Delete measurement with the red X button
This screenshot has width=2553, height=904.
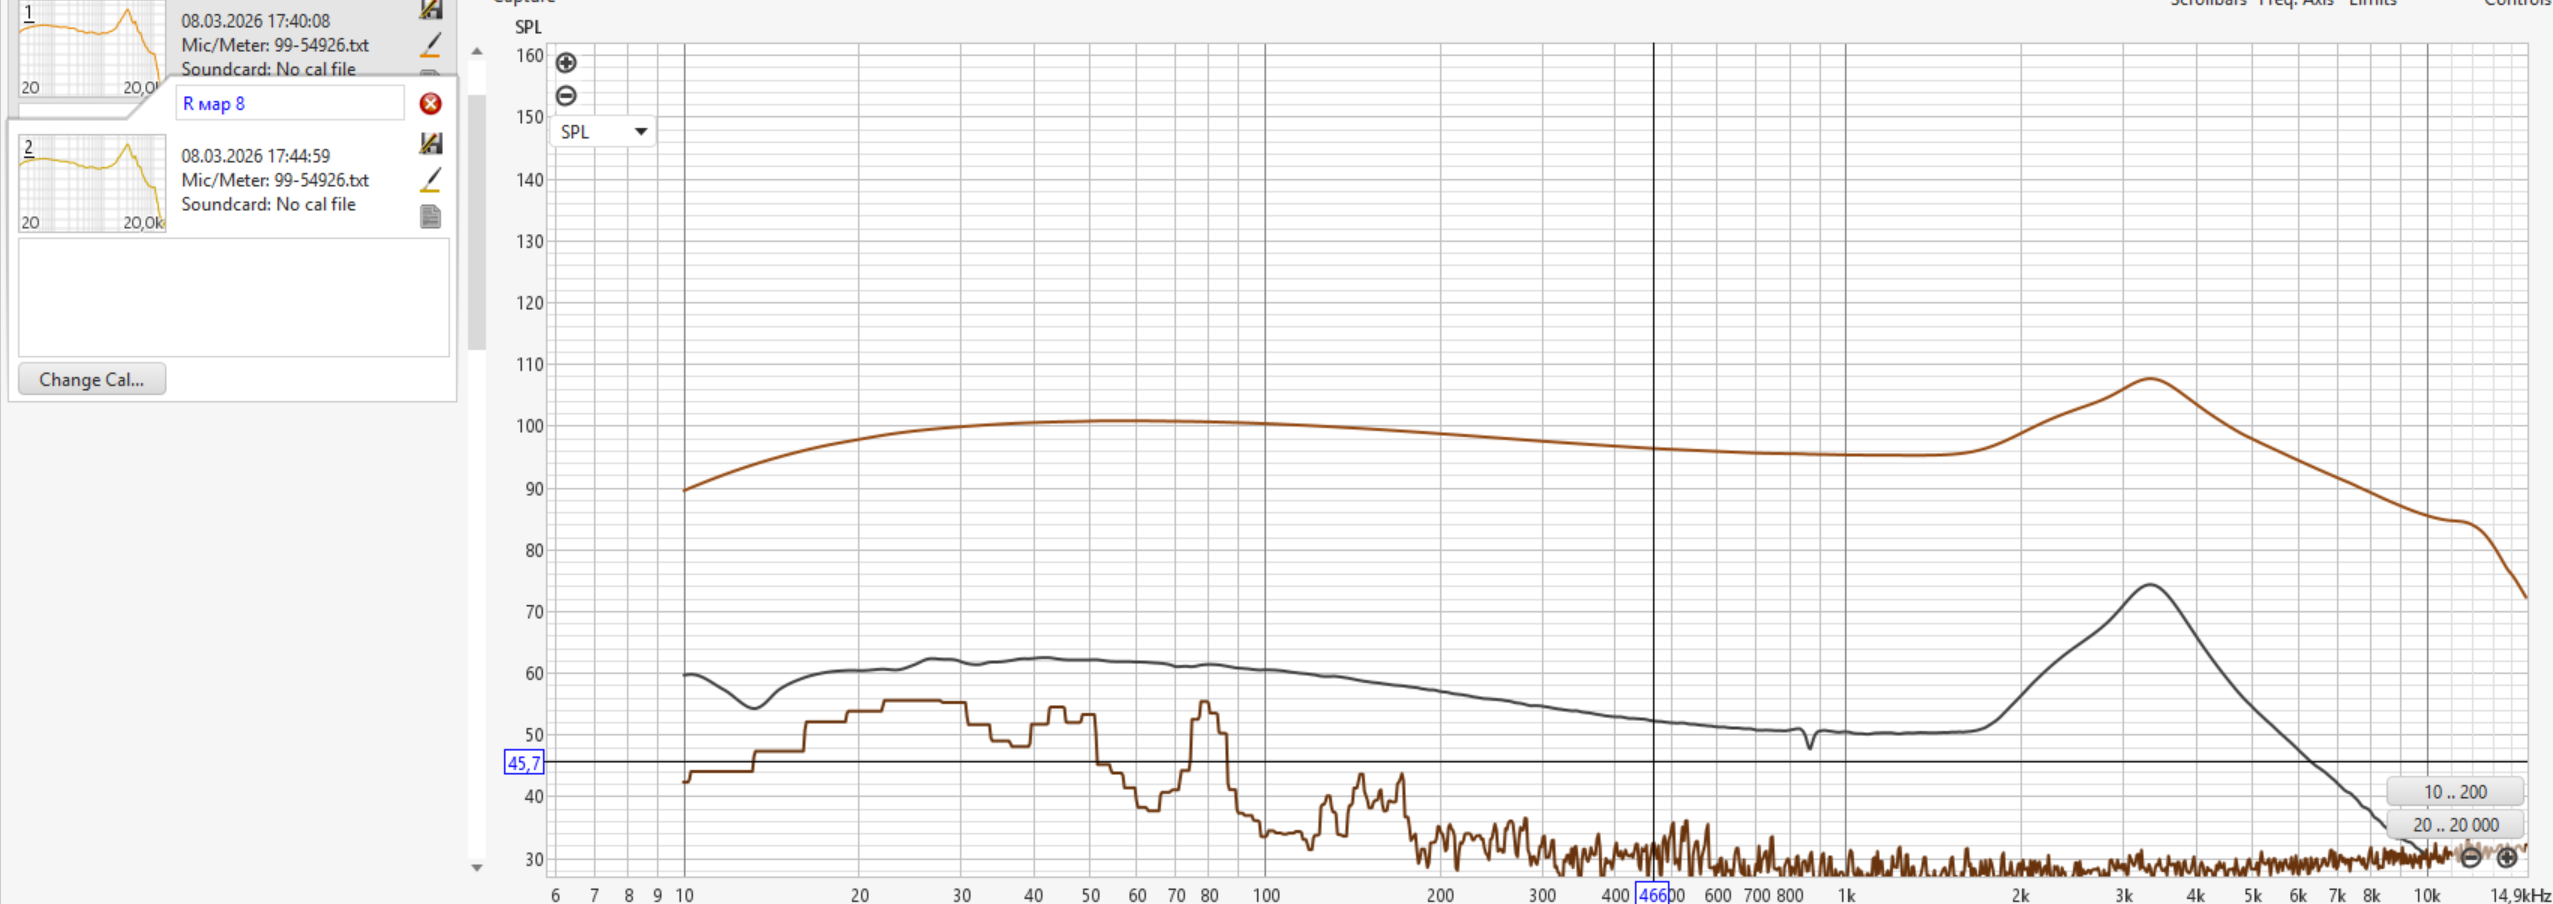click(430, 103)
